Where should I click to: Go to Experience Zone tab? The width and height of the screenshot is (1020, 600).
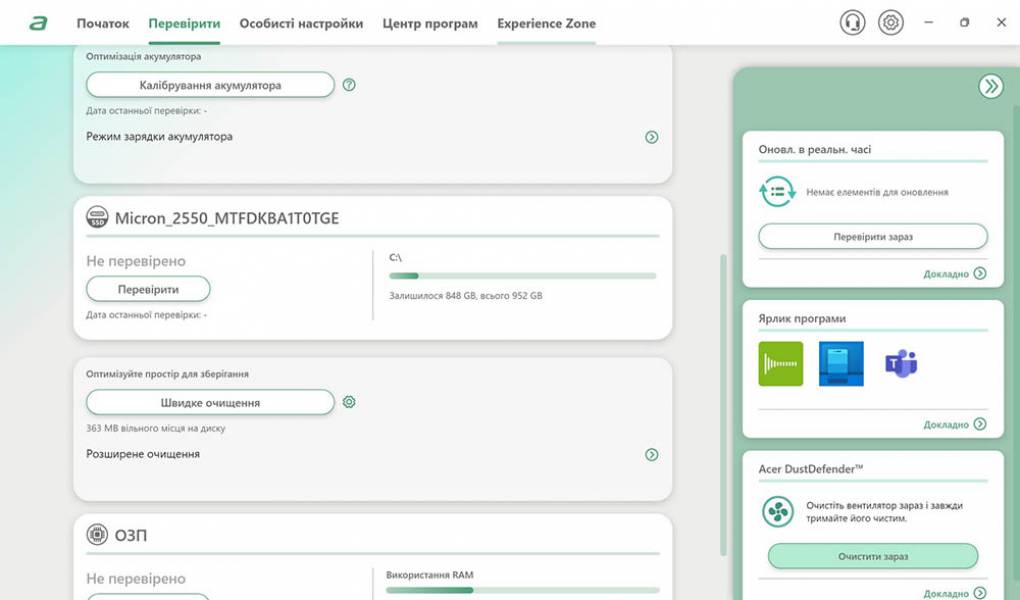546,23
